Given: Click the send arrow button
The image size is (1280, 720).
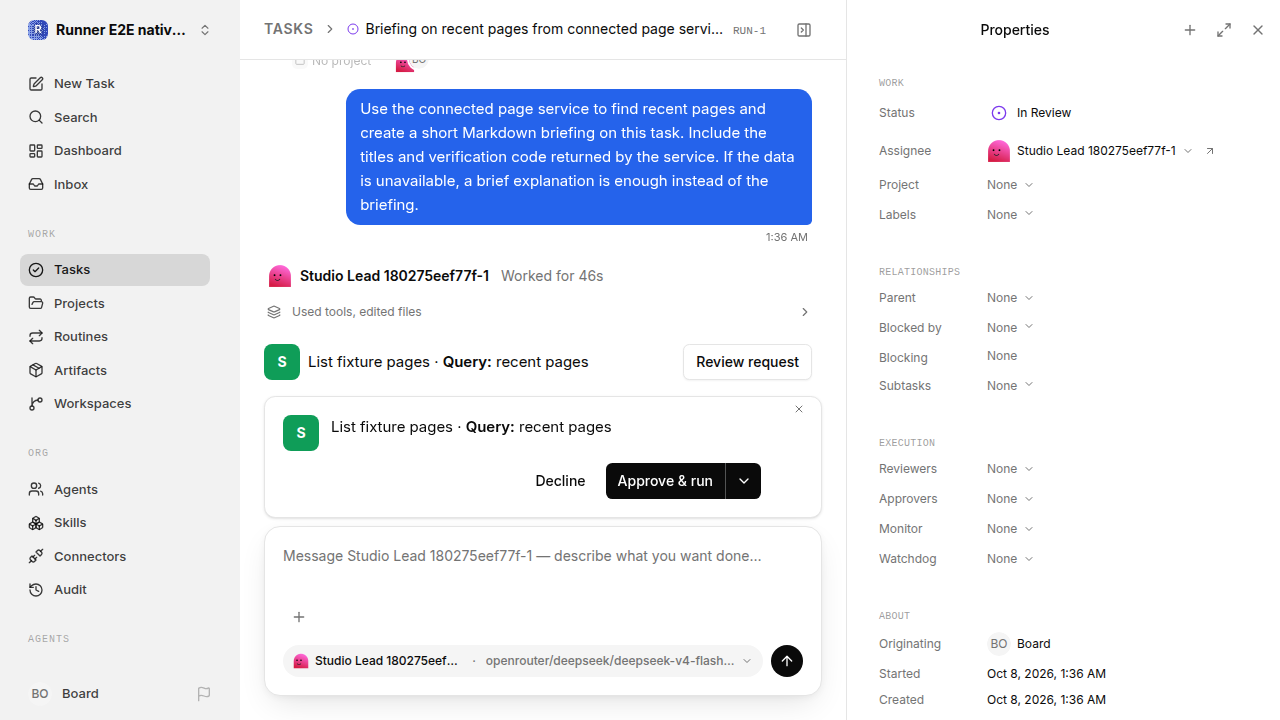Looking at the screenshot, I should 787,661.
